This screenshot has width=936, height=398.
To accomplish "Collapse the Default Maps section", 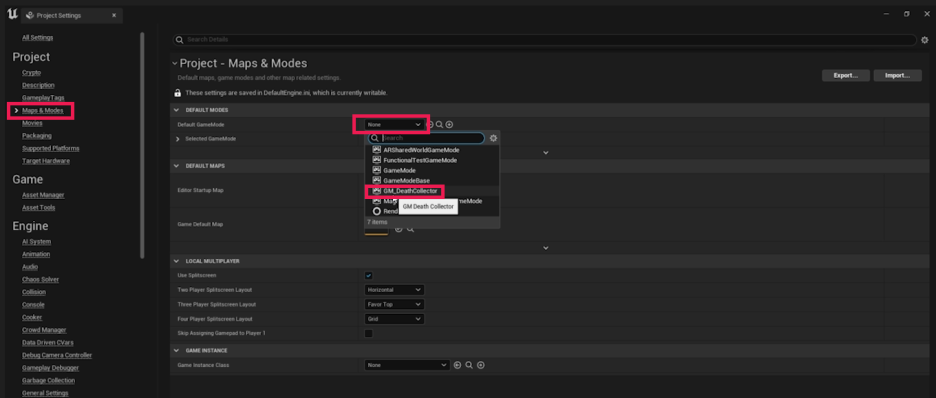I will 177,166.
